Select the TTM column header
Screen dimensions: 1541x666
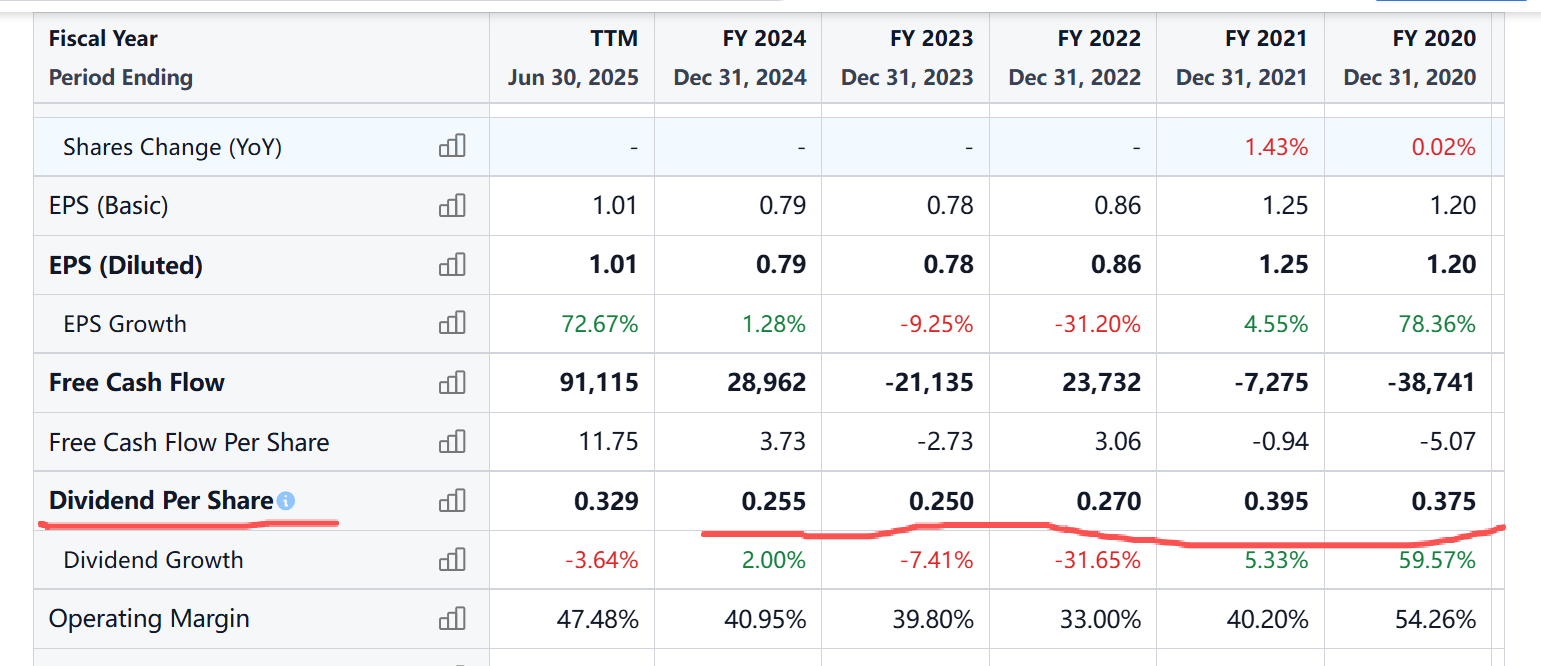(614, 38)
